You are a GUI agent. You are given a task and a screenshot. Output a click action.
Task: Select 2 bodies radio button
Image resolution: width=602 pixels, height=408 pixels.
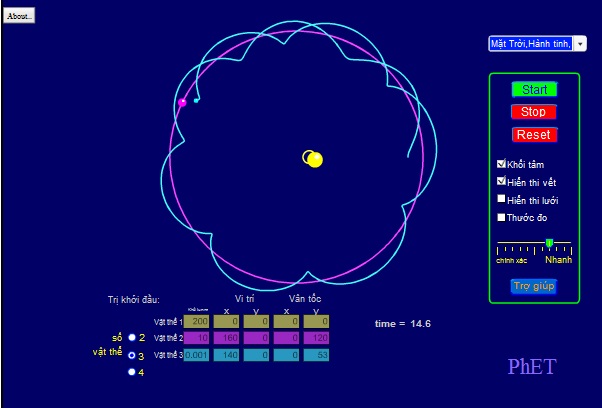coord(131,337)
